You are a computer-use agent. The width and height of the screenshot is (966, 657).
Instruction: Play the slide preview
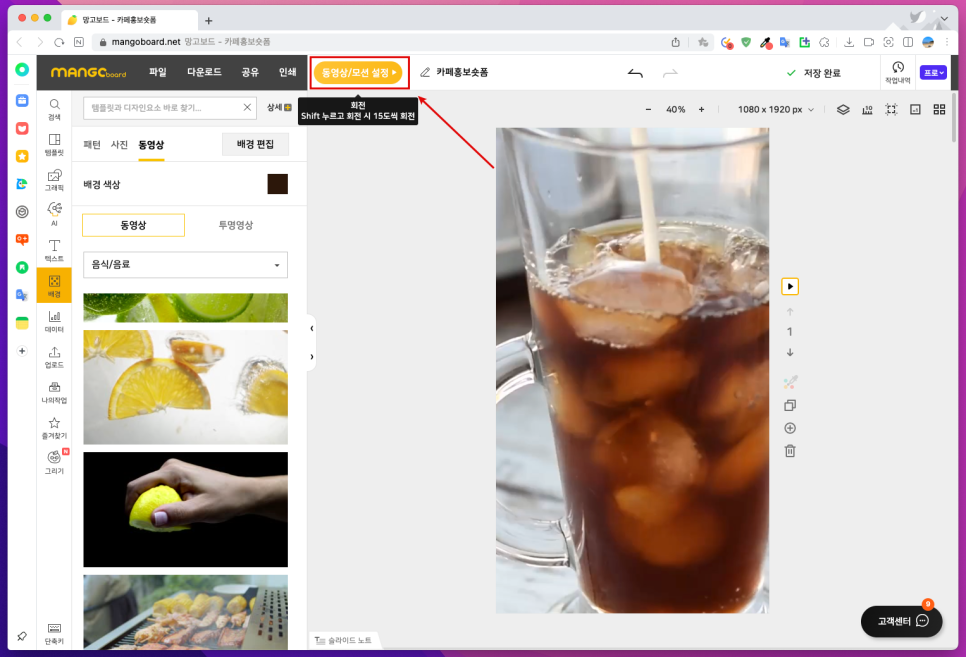click(790, 287)
